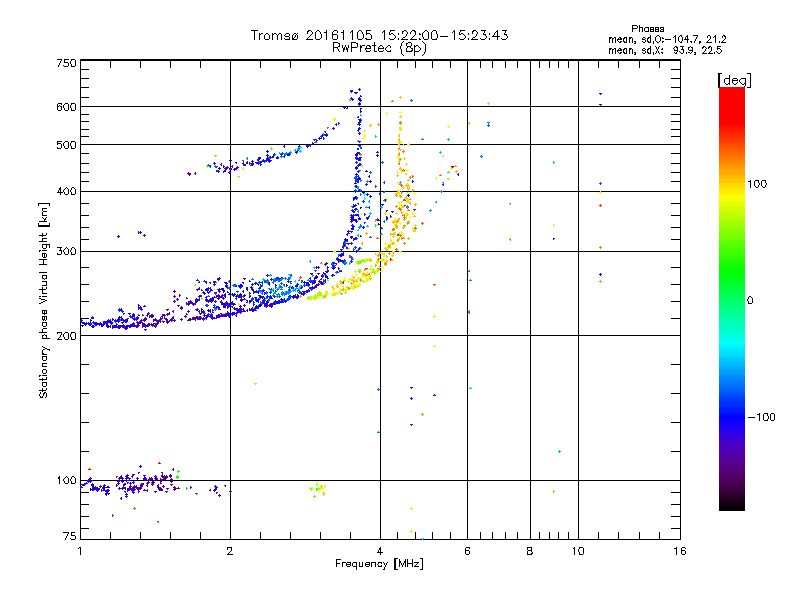Click the 'Phases' heading above the statistics
The height and width of the screenshot is (600, 800).
coord(647,29)
